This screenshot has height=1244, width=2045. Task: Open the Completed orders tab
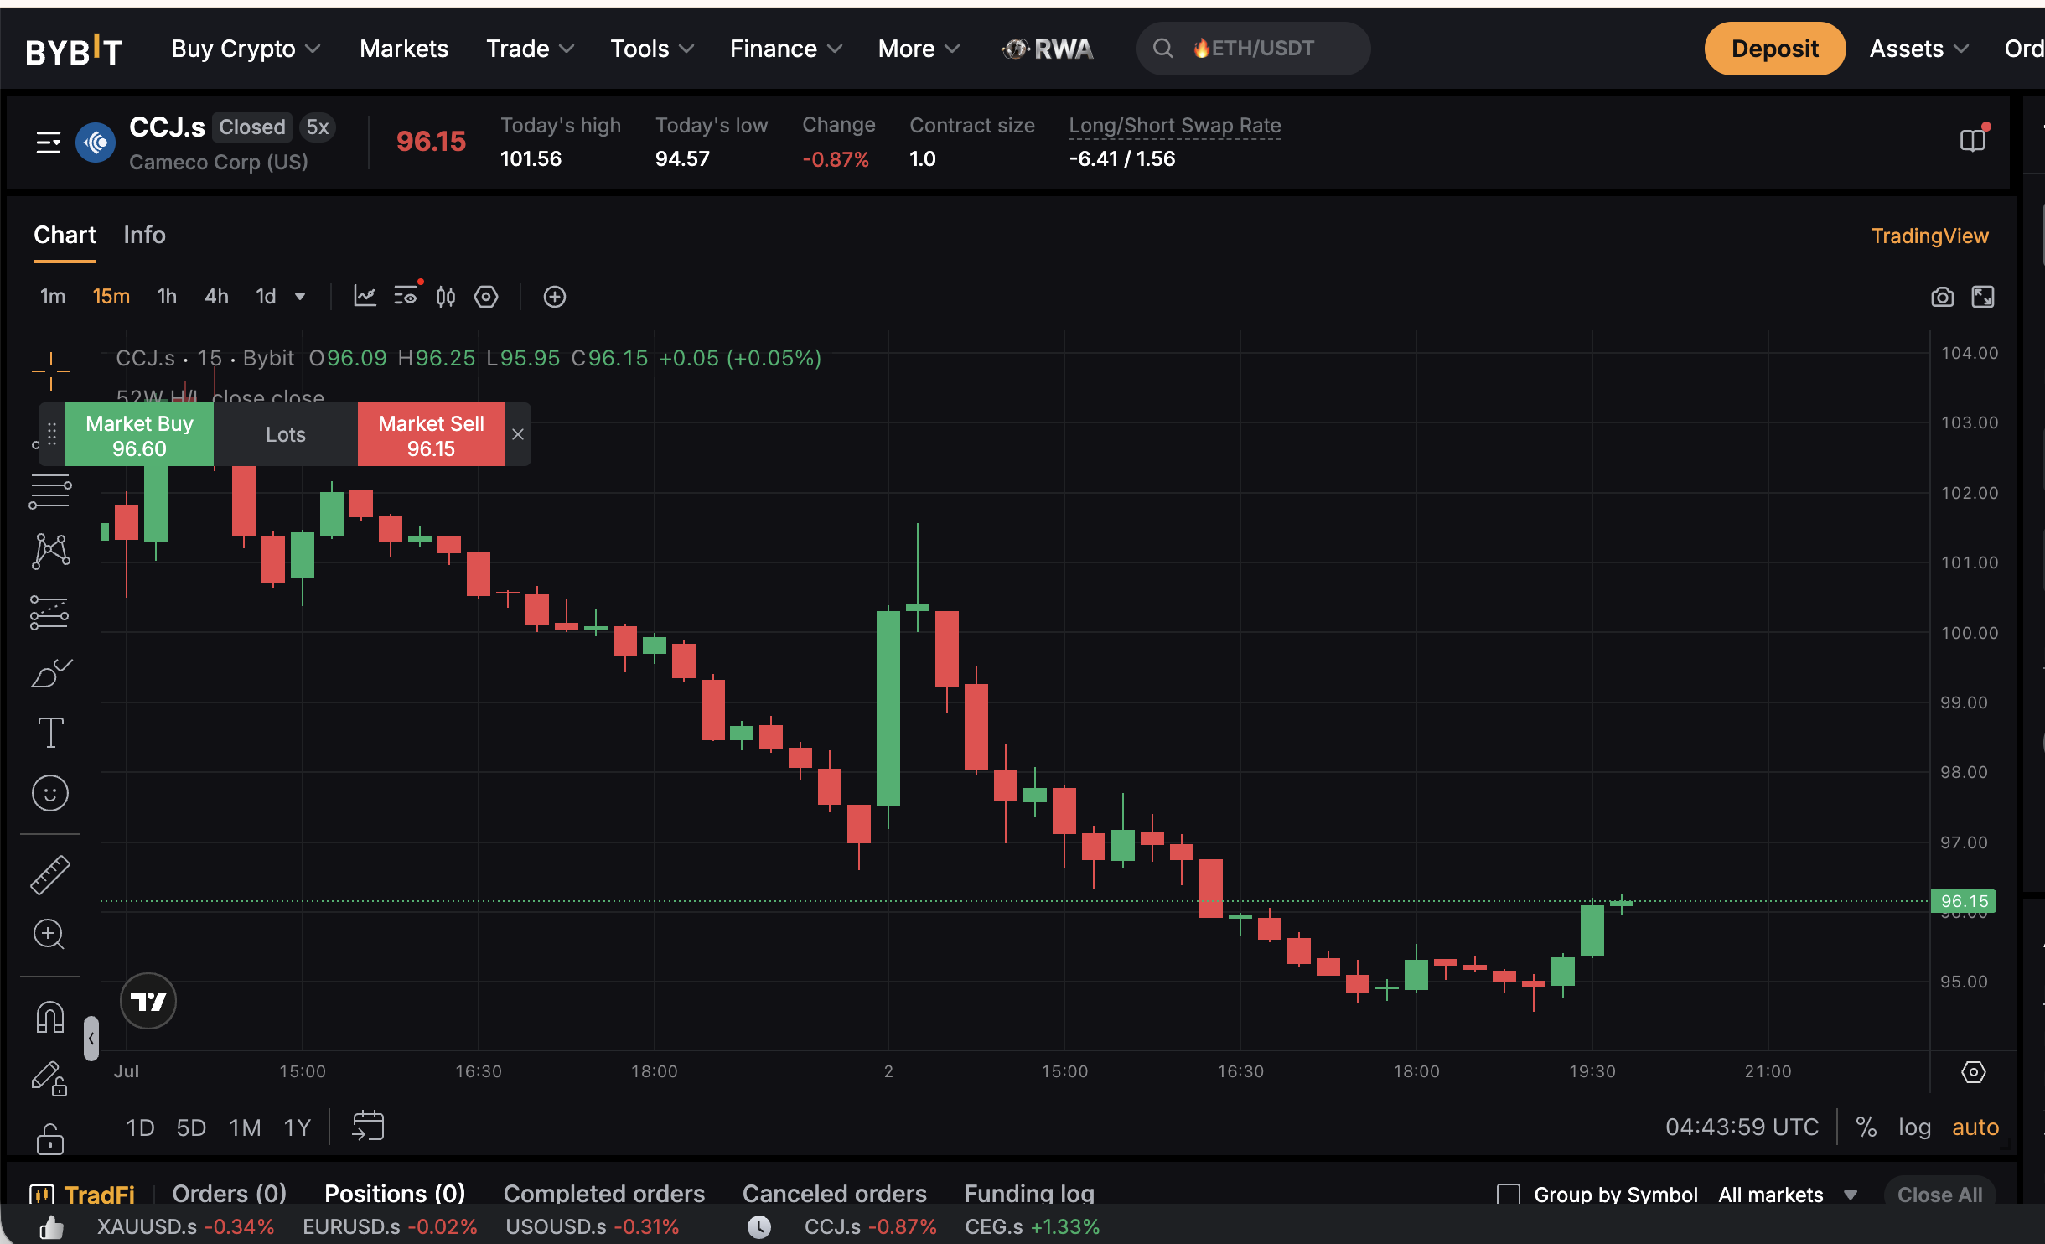pyautogui.click(x=604, y=1194)
